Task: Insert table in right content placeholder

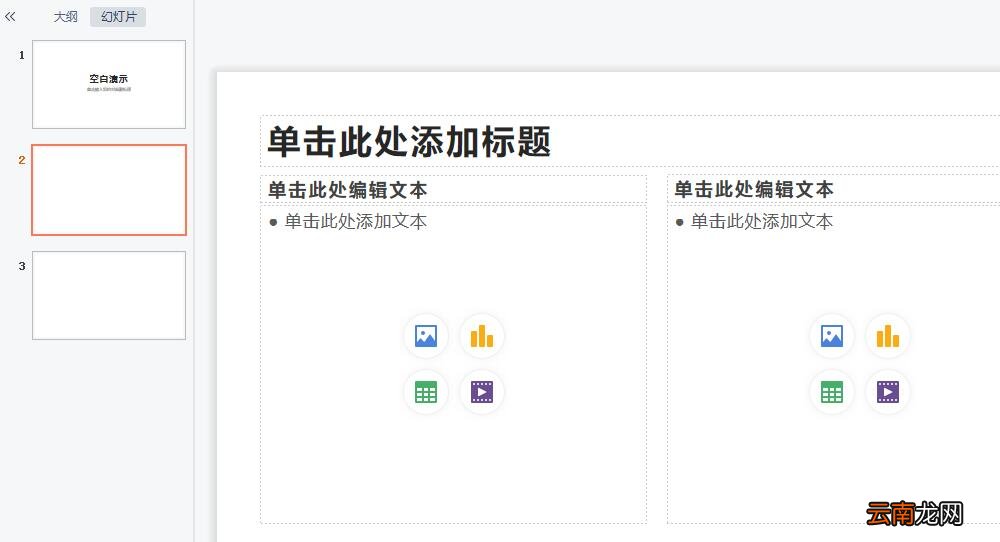Action: (x=832, y=392)
